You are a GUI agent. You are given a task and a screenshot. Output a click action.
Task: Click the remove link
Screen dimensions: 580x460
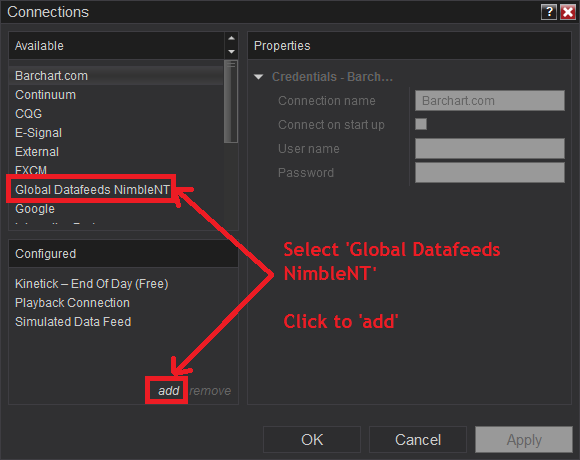[210, 391]
